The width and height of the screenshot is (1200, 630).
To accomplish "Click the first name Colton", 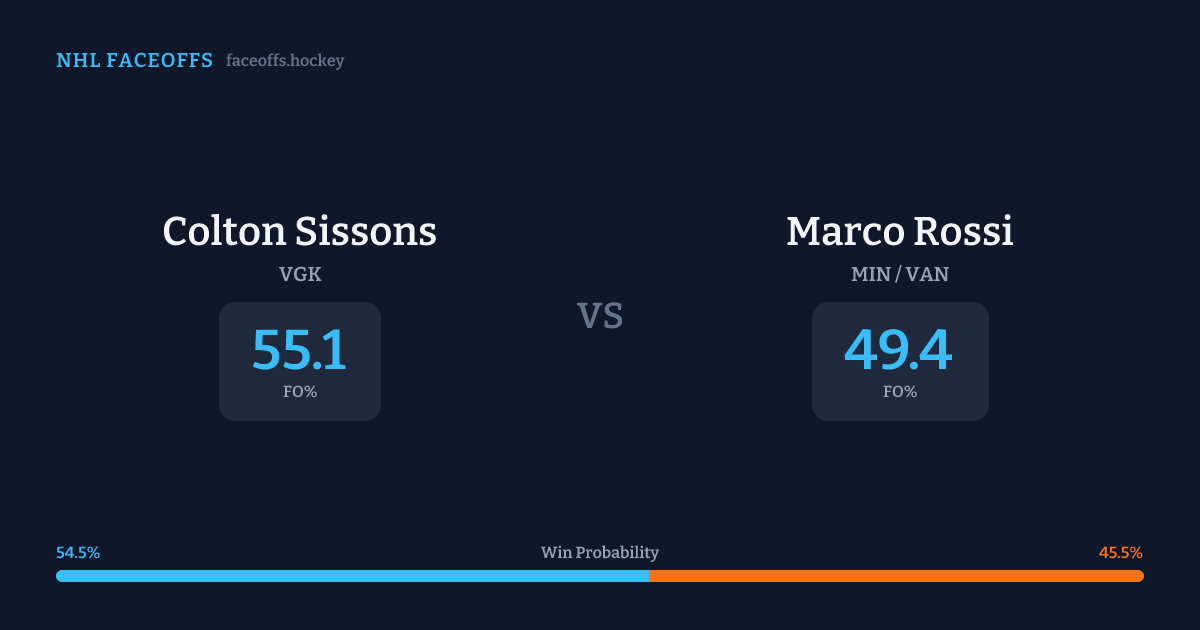I will click(x=224, y=232).
